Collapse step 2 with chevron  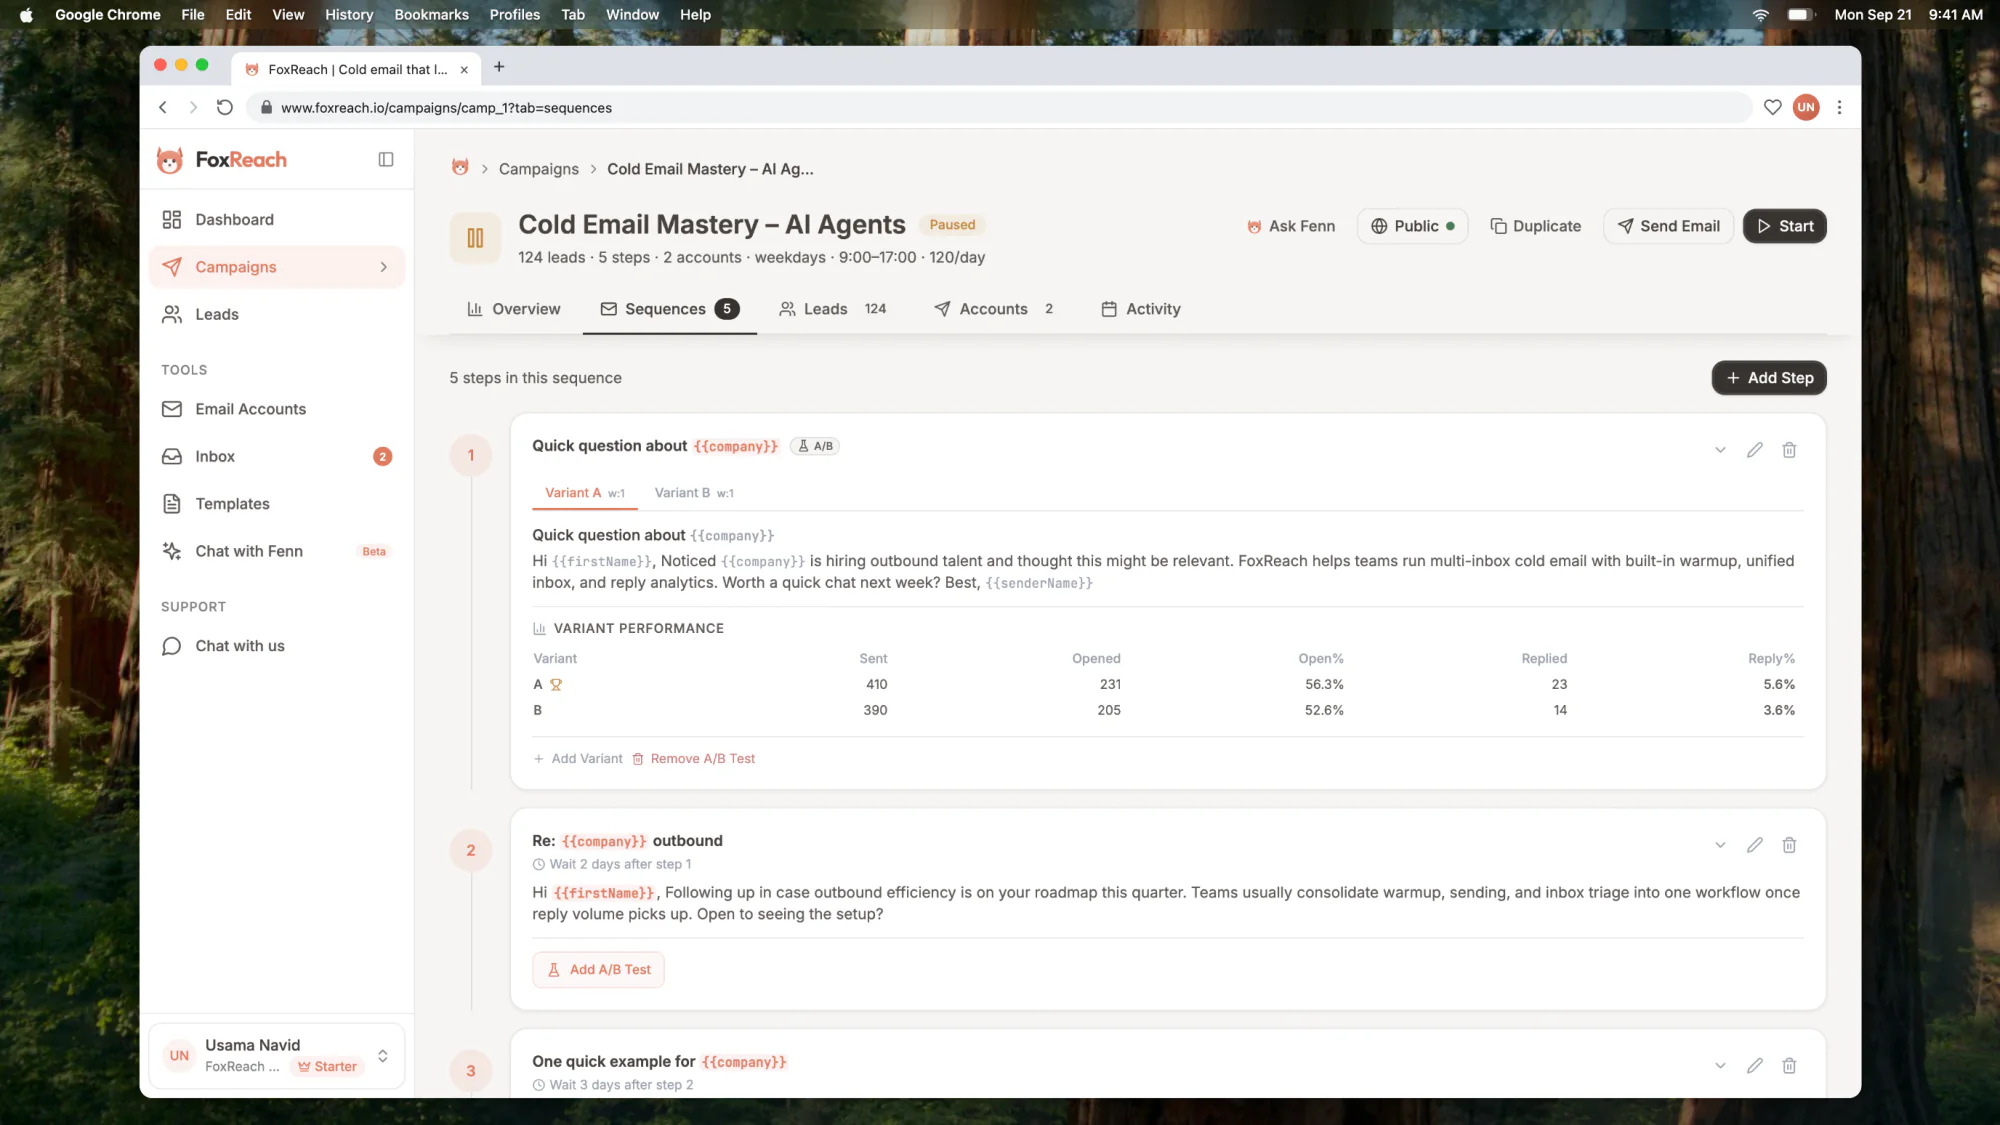click(x=1720, y=845)
